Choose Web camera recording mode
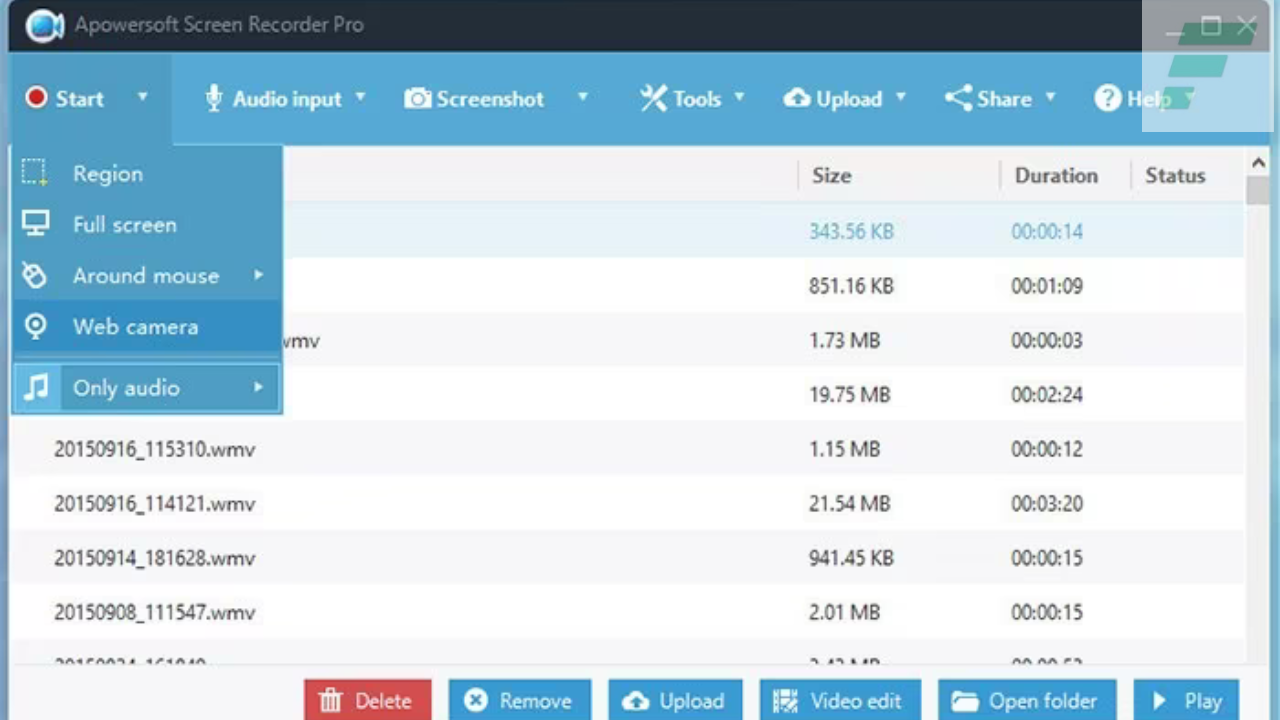This screenshot has height=720, width=1280. (148, 326)
